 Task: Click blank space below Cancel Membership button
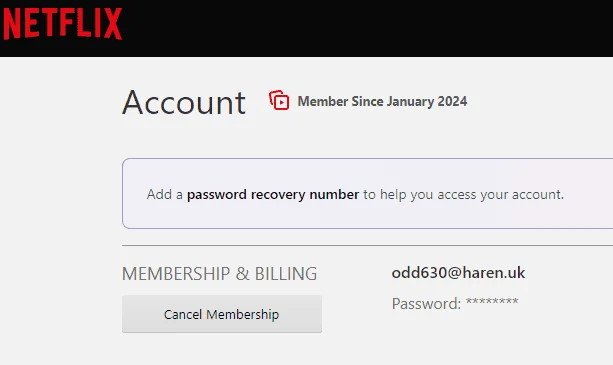click(x=222, y=350)
